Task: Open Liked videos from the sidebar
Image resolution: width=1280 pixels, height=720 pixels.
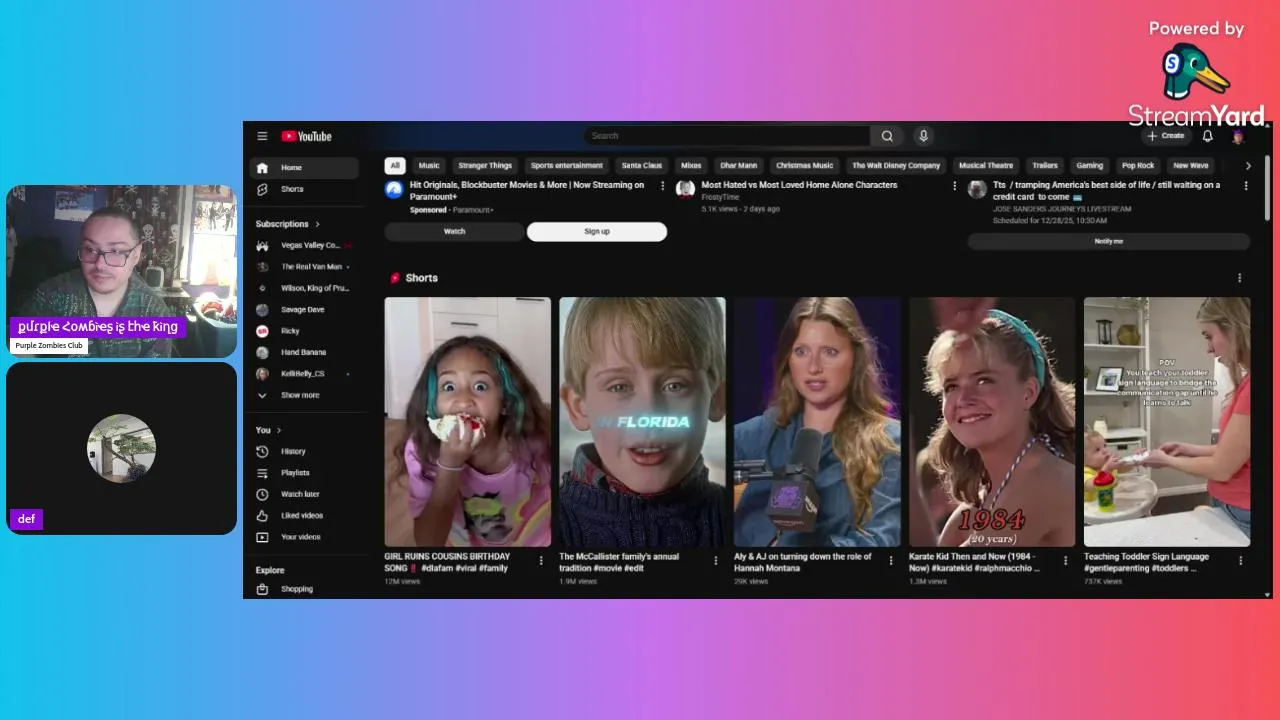Action: (x=304, y=516)
